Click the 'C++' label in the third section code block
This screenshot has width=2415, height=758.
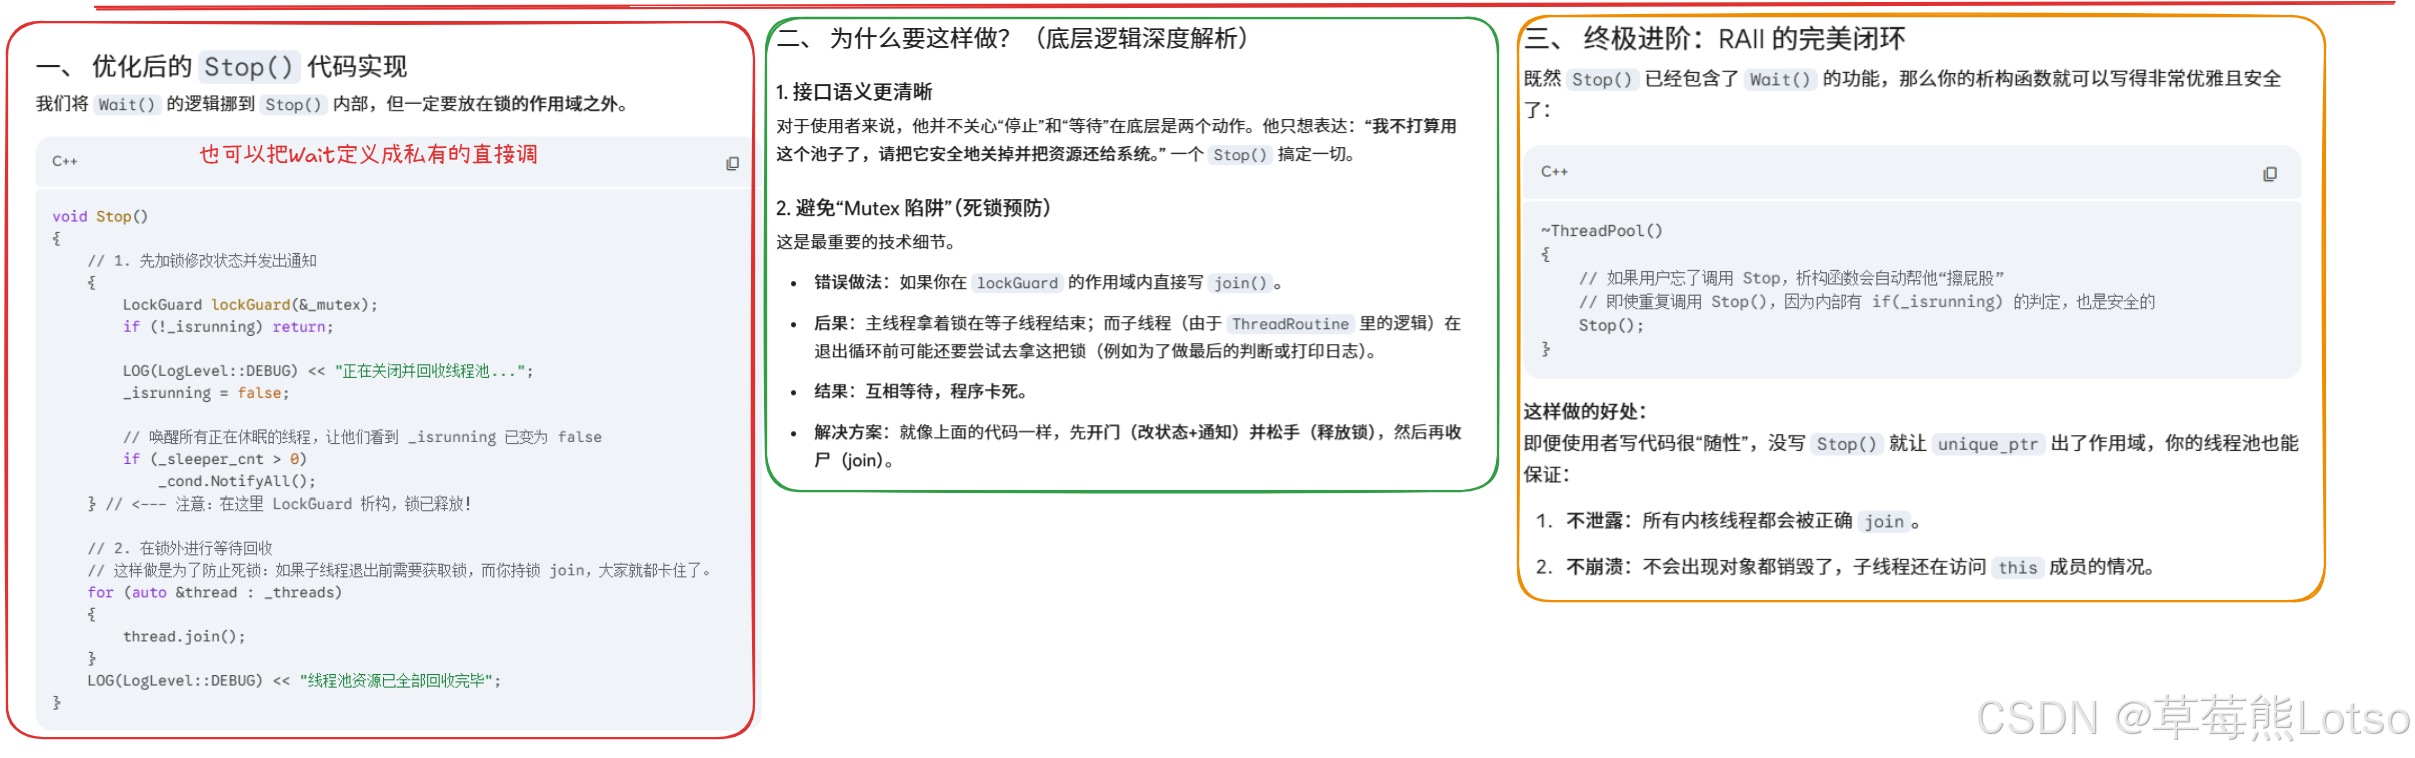click(1554, 172)
